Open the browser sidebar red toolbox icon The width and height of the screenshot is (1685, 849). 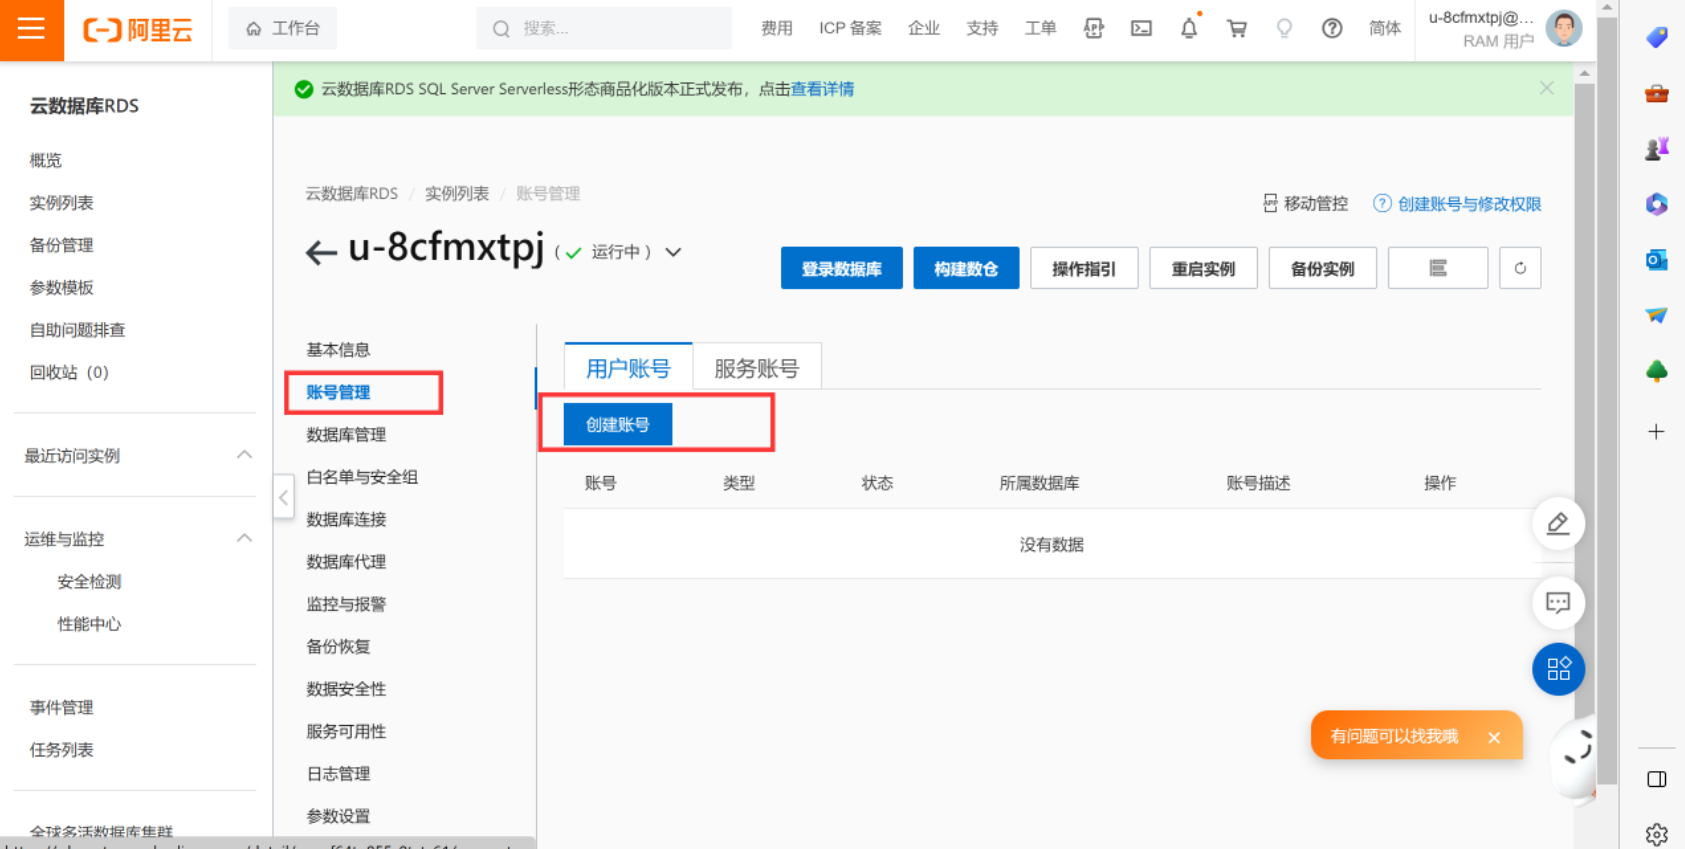(1657, 93)
